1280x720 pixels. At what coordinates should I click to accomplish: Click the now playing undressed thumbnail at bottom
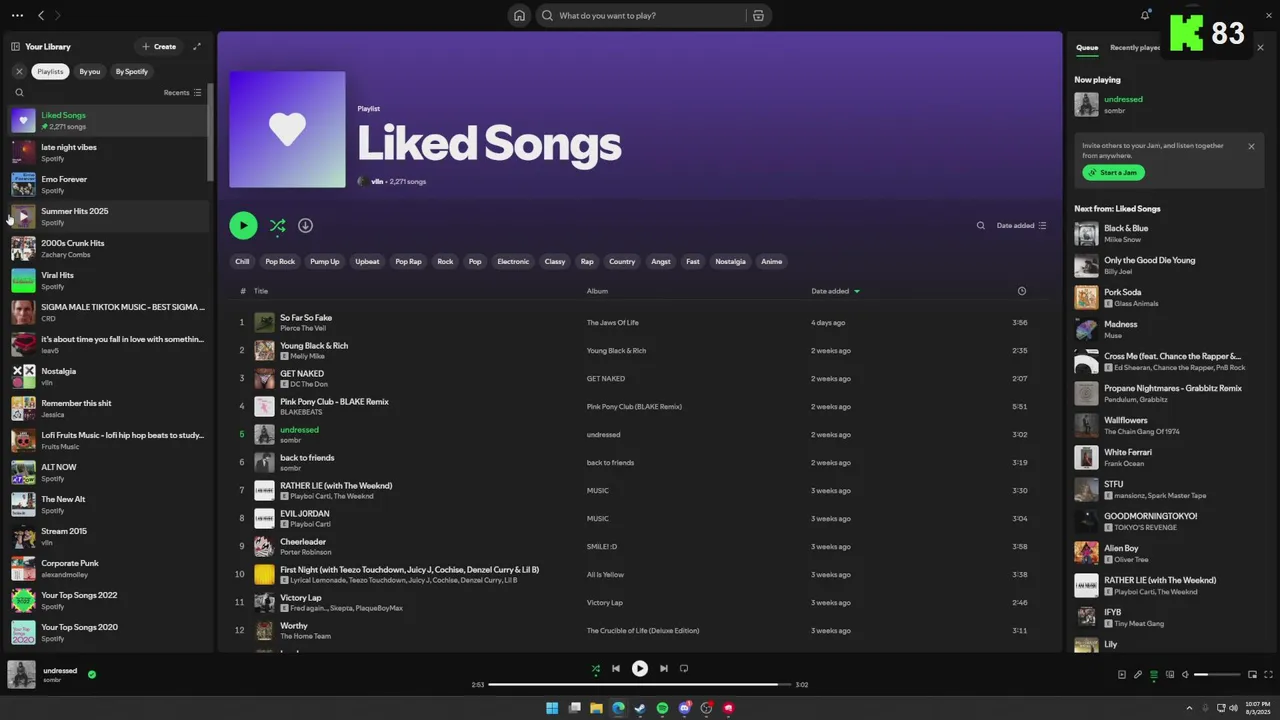22,674
